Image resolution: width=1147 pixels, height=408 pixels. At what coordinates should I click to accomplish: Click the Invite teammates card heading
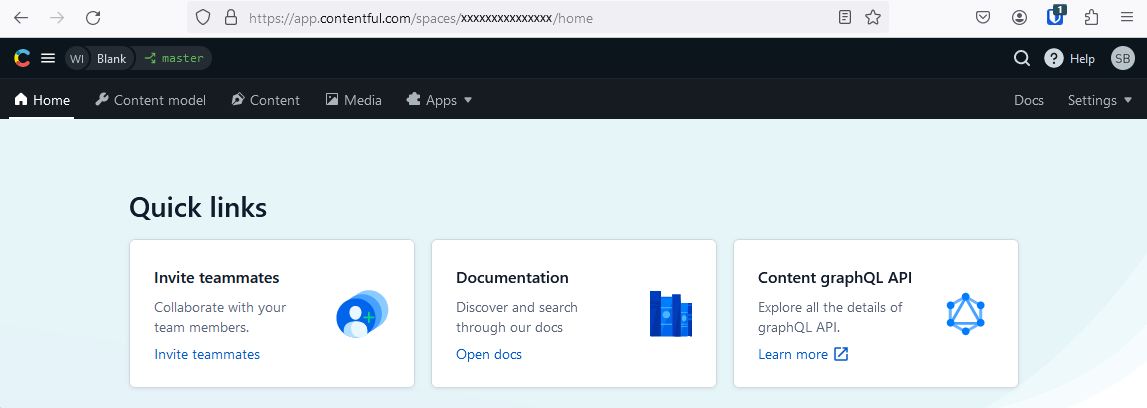pos(217,278)
